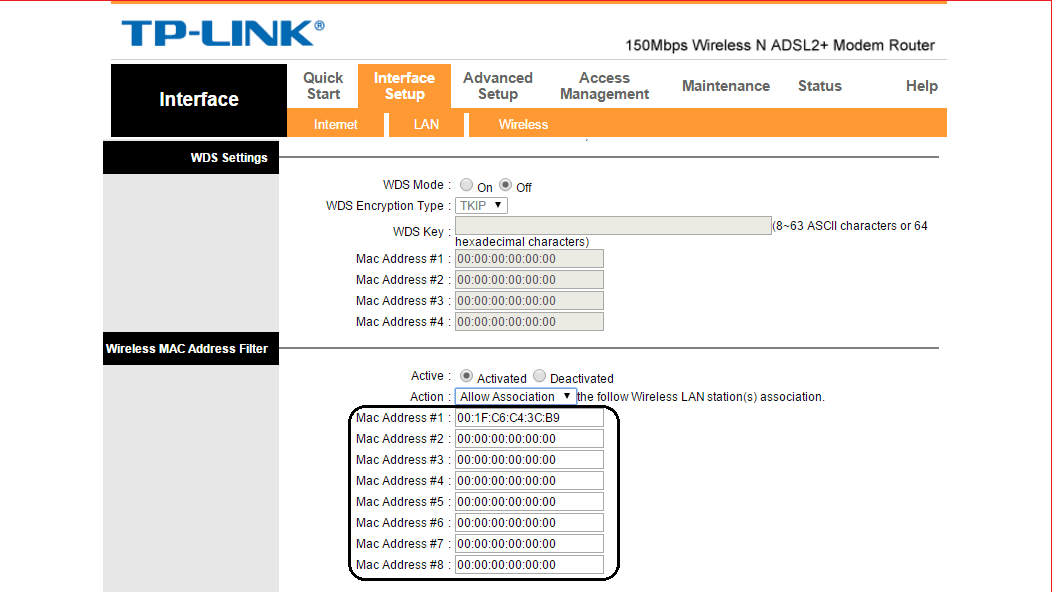
Task: Open the Allow Association action dropdown
Action: 515,397
